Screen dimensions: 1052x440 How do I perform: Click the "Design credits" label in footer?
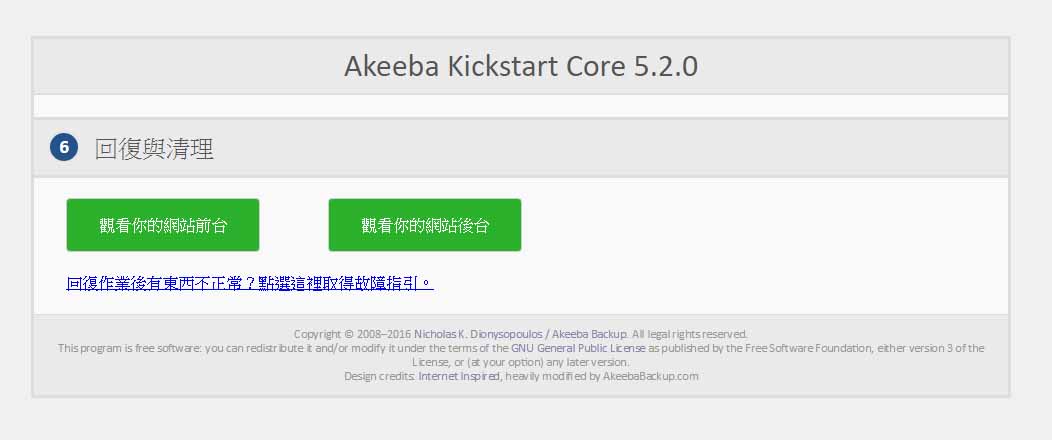click(x=379, y=376)
